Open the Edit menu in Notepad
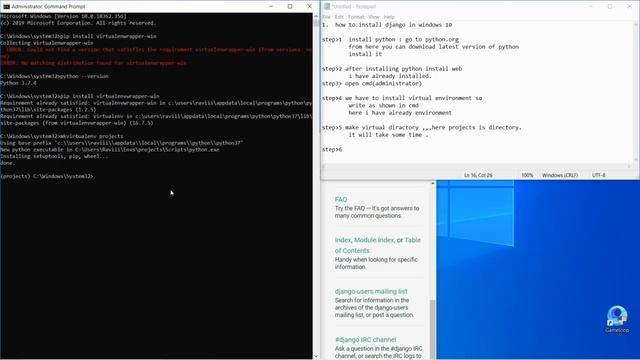The width and height of the screenshot is (640, 360). click(339, 17)
